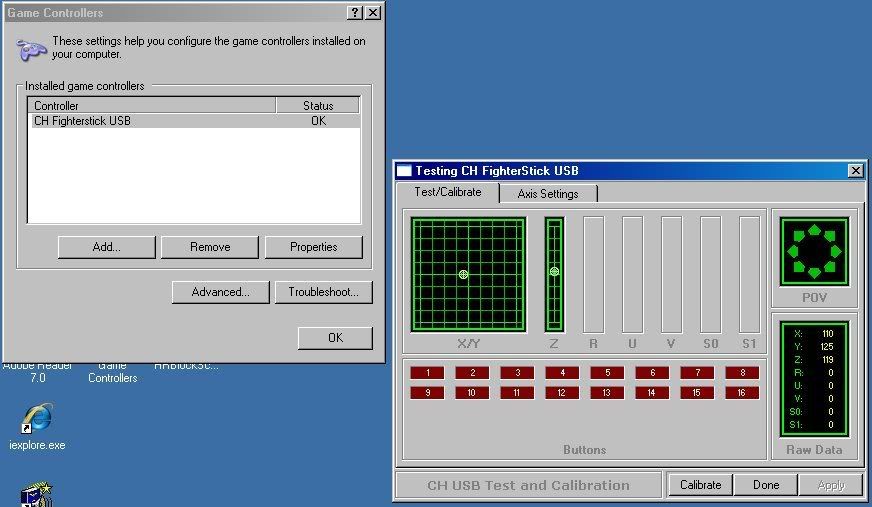872x507 pixels.
Task: Click the Testing window title bar icon
Action: coord(404,171)
